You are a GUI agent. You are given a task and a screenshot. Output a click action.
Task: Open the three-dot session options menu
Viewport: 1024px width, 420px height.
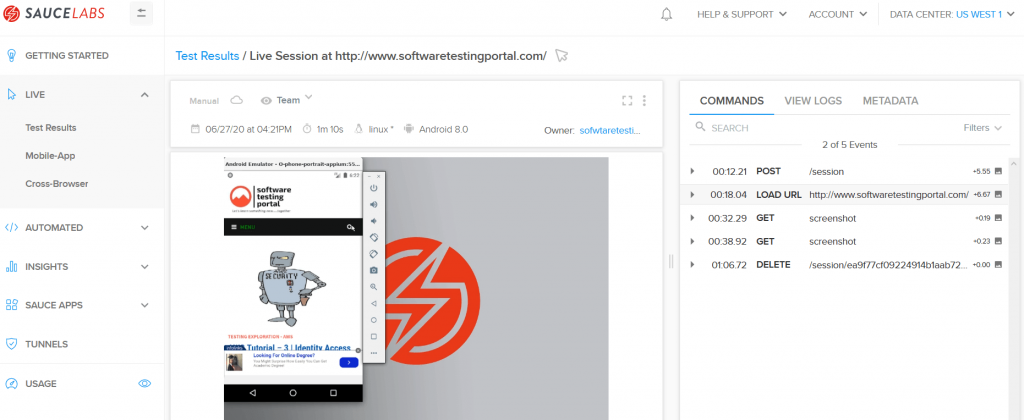[x=644, y=100]
